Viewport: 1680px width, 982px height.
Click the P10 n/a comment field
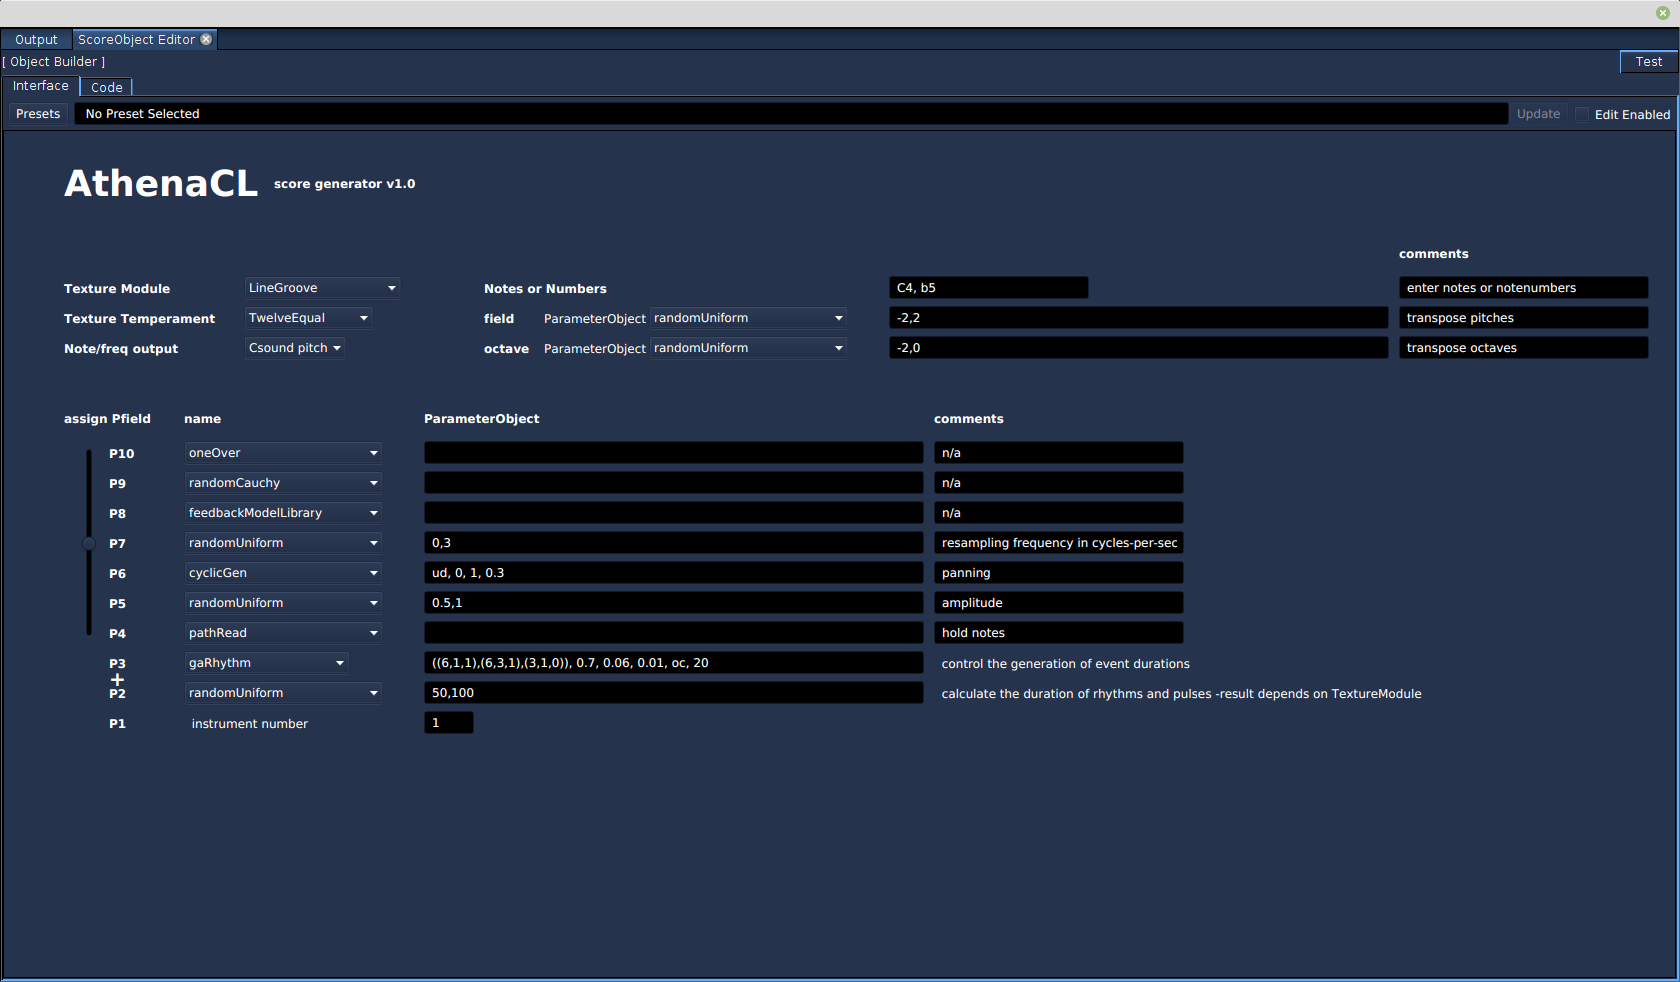(1058, 453)
